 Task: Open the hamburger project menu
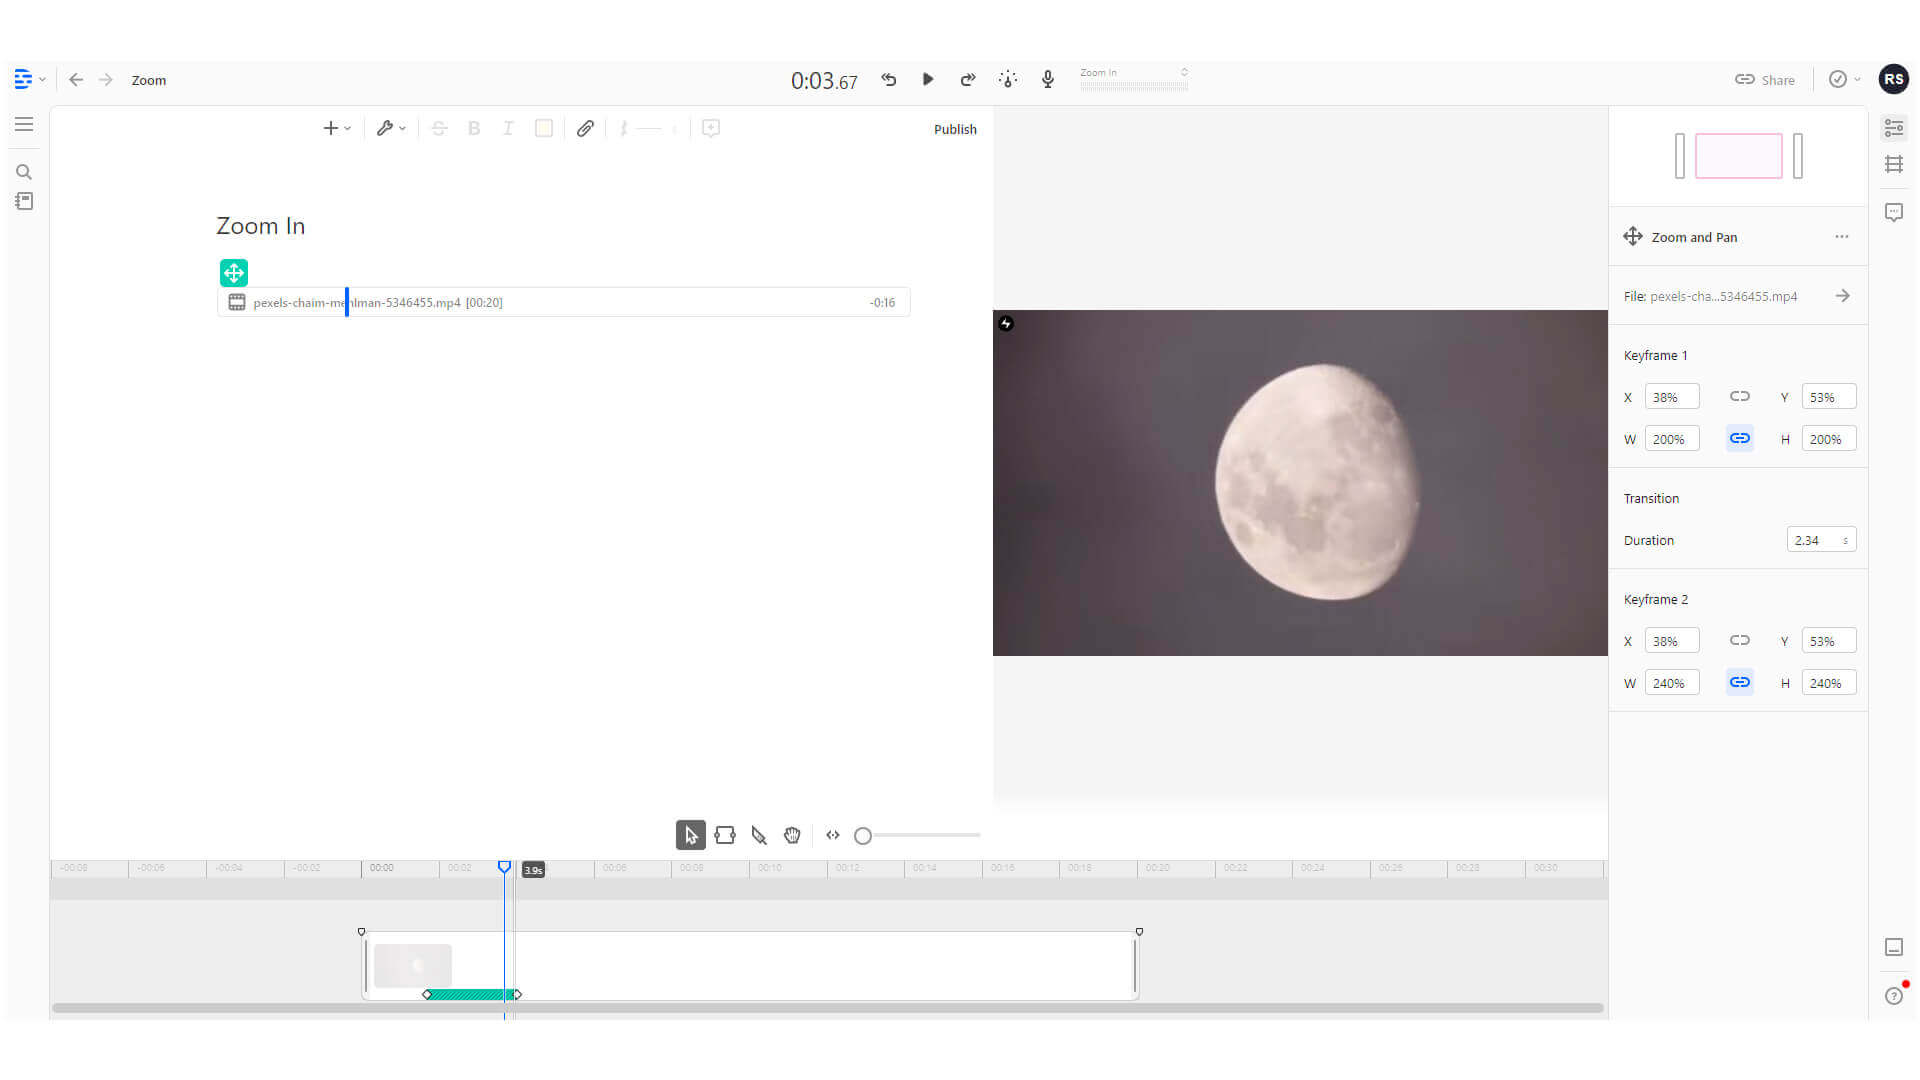[x=24, y=124]
